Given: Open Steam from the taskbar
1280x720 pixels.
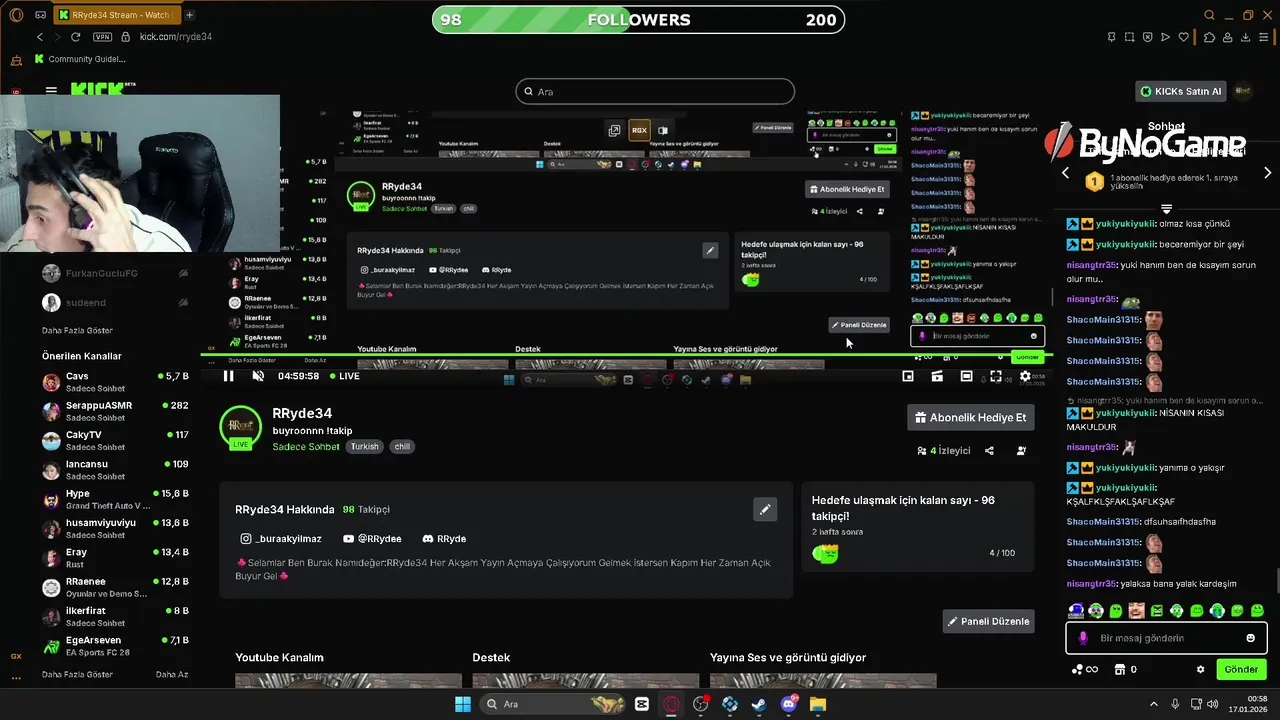Looking at the screenshot, I should tap(760, 704).
